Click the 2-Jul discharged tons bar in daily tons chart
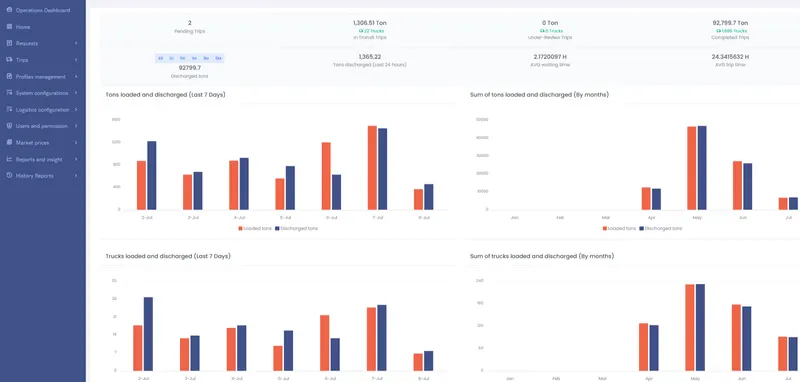 152,175
